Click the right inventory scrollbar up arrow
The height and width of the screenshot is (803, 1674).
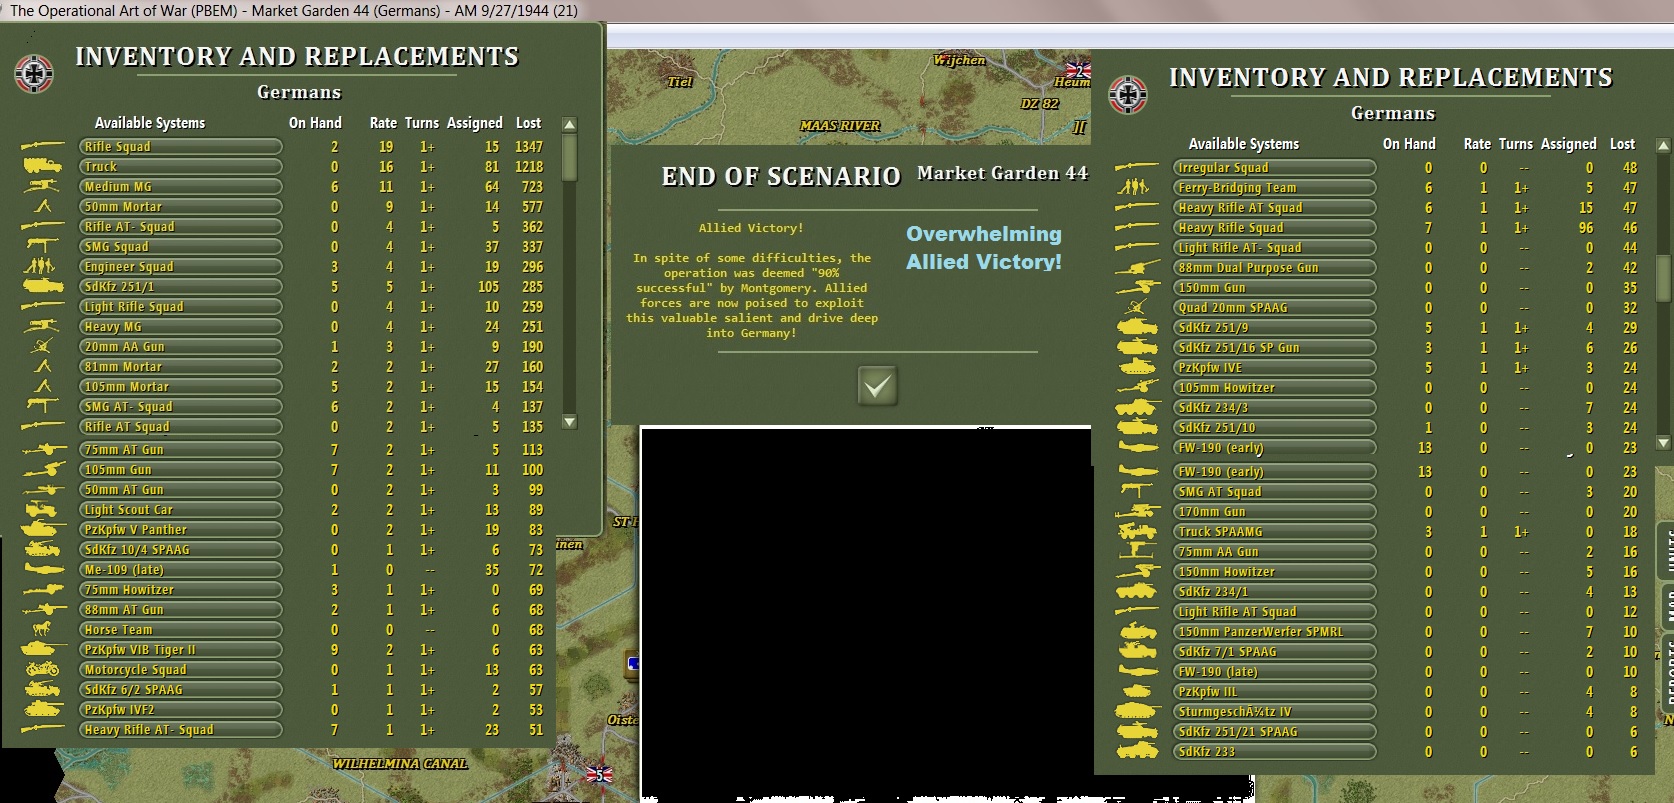1663,147
